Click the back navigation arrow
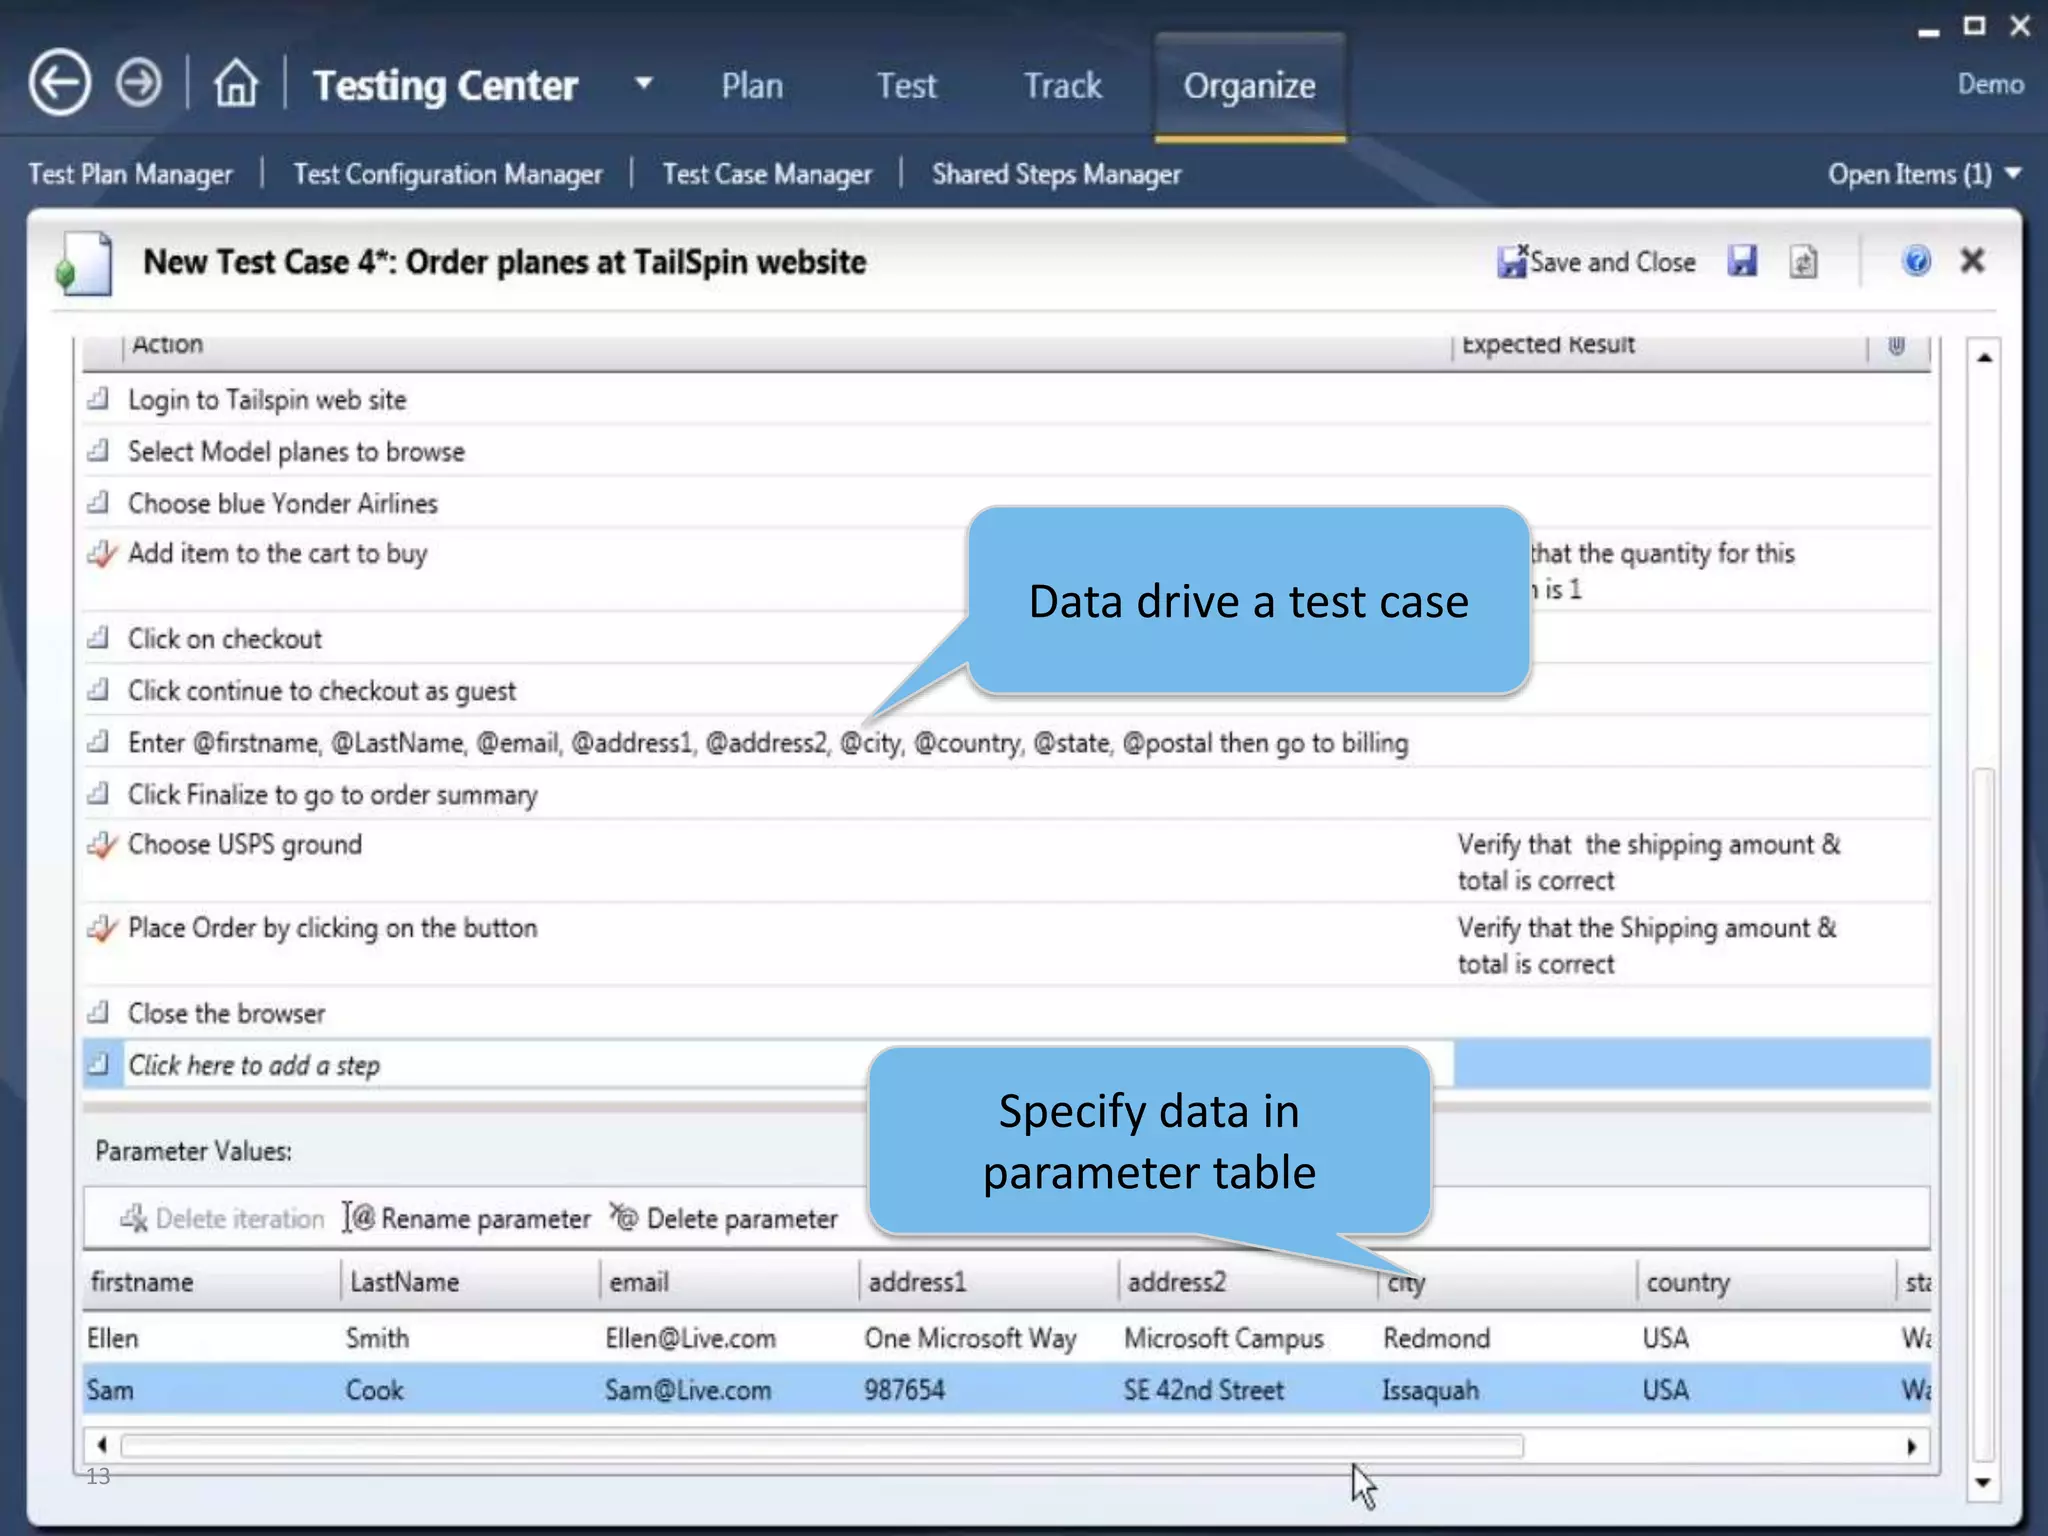2048x1536 pixels. 60,83
